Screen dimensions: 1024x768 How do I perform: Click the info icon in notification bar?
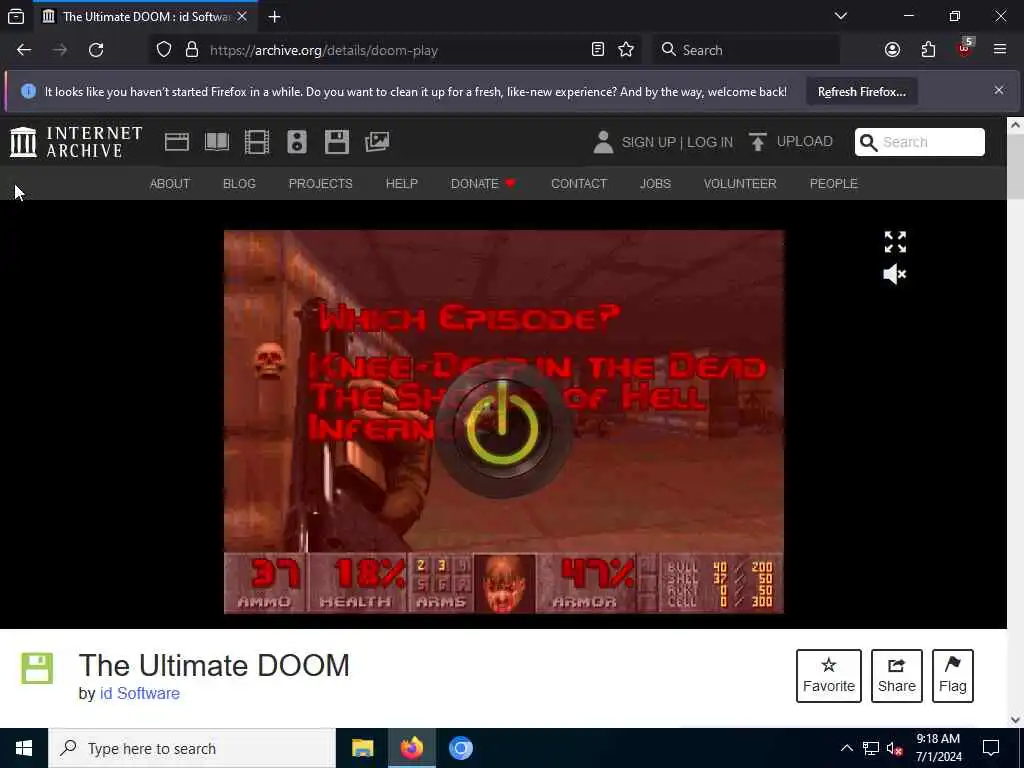[28, 91]
